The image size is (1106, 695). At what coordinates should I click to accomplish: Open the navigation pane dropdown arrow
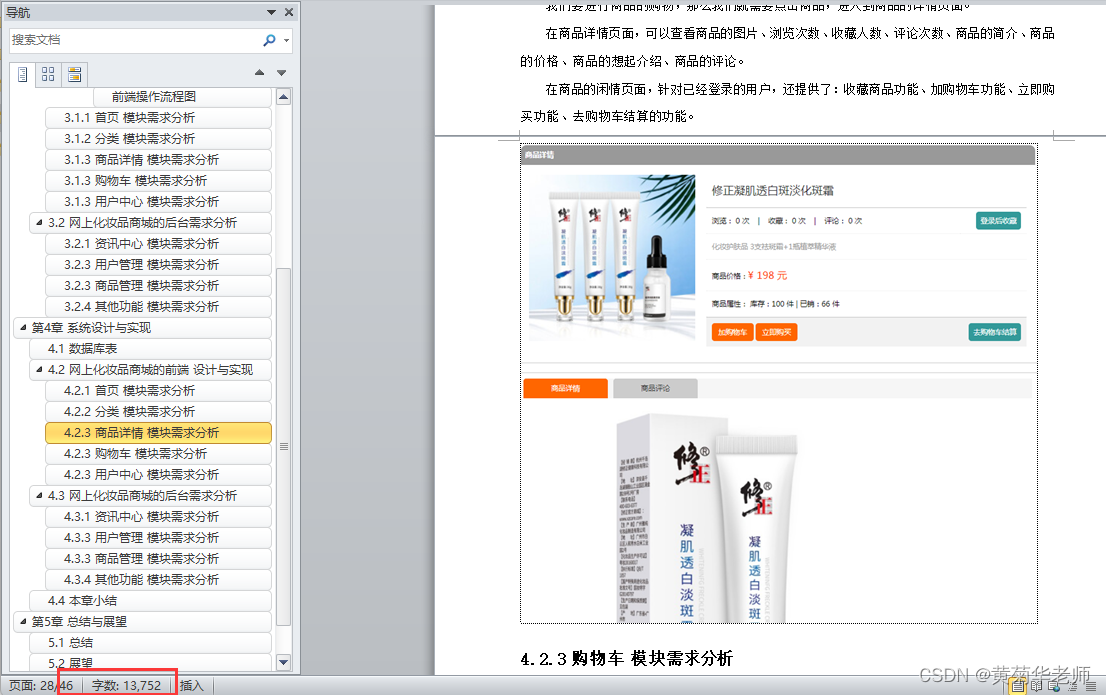coord(273,12)
